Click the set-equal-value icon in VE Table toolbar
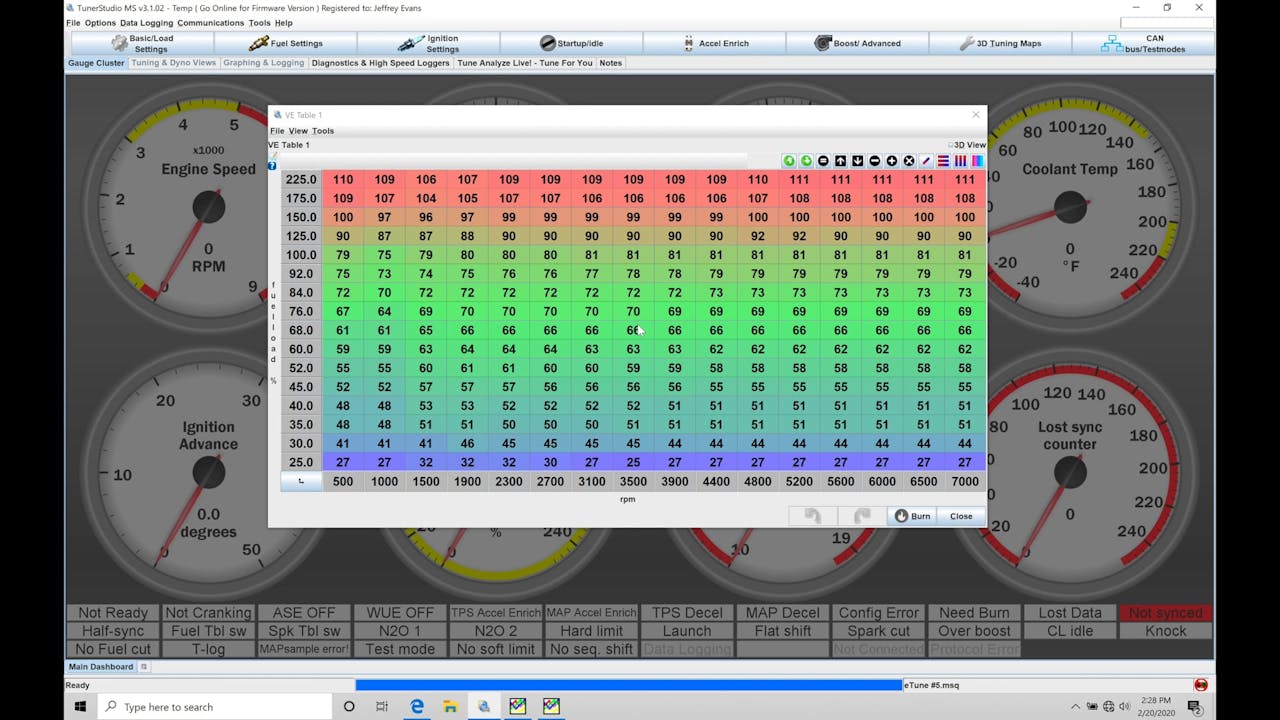 [823, 160]
